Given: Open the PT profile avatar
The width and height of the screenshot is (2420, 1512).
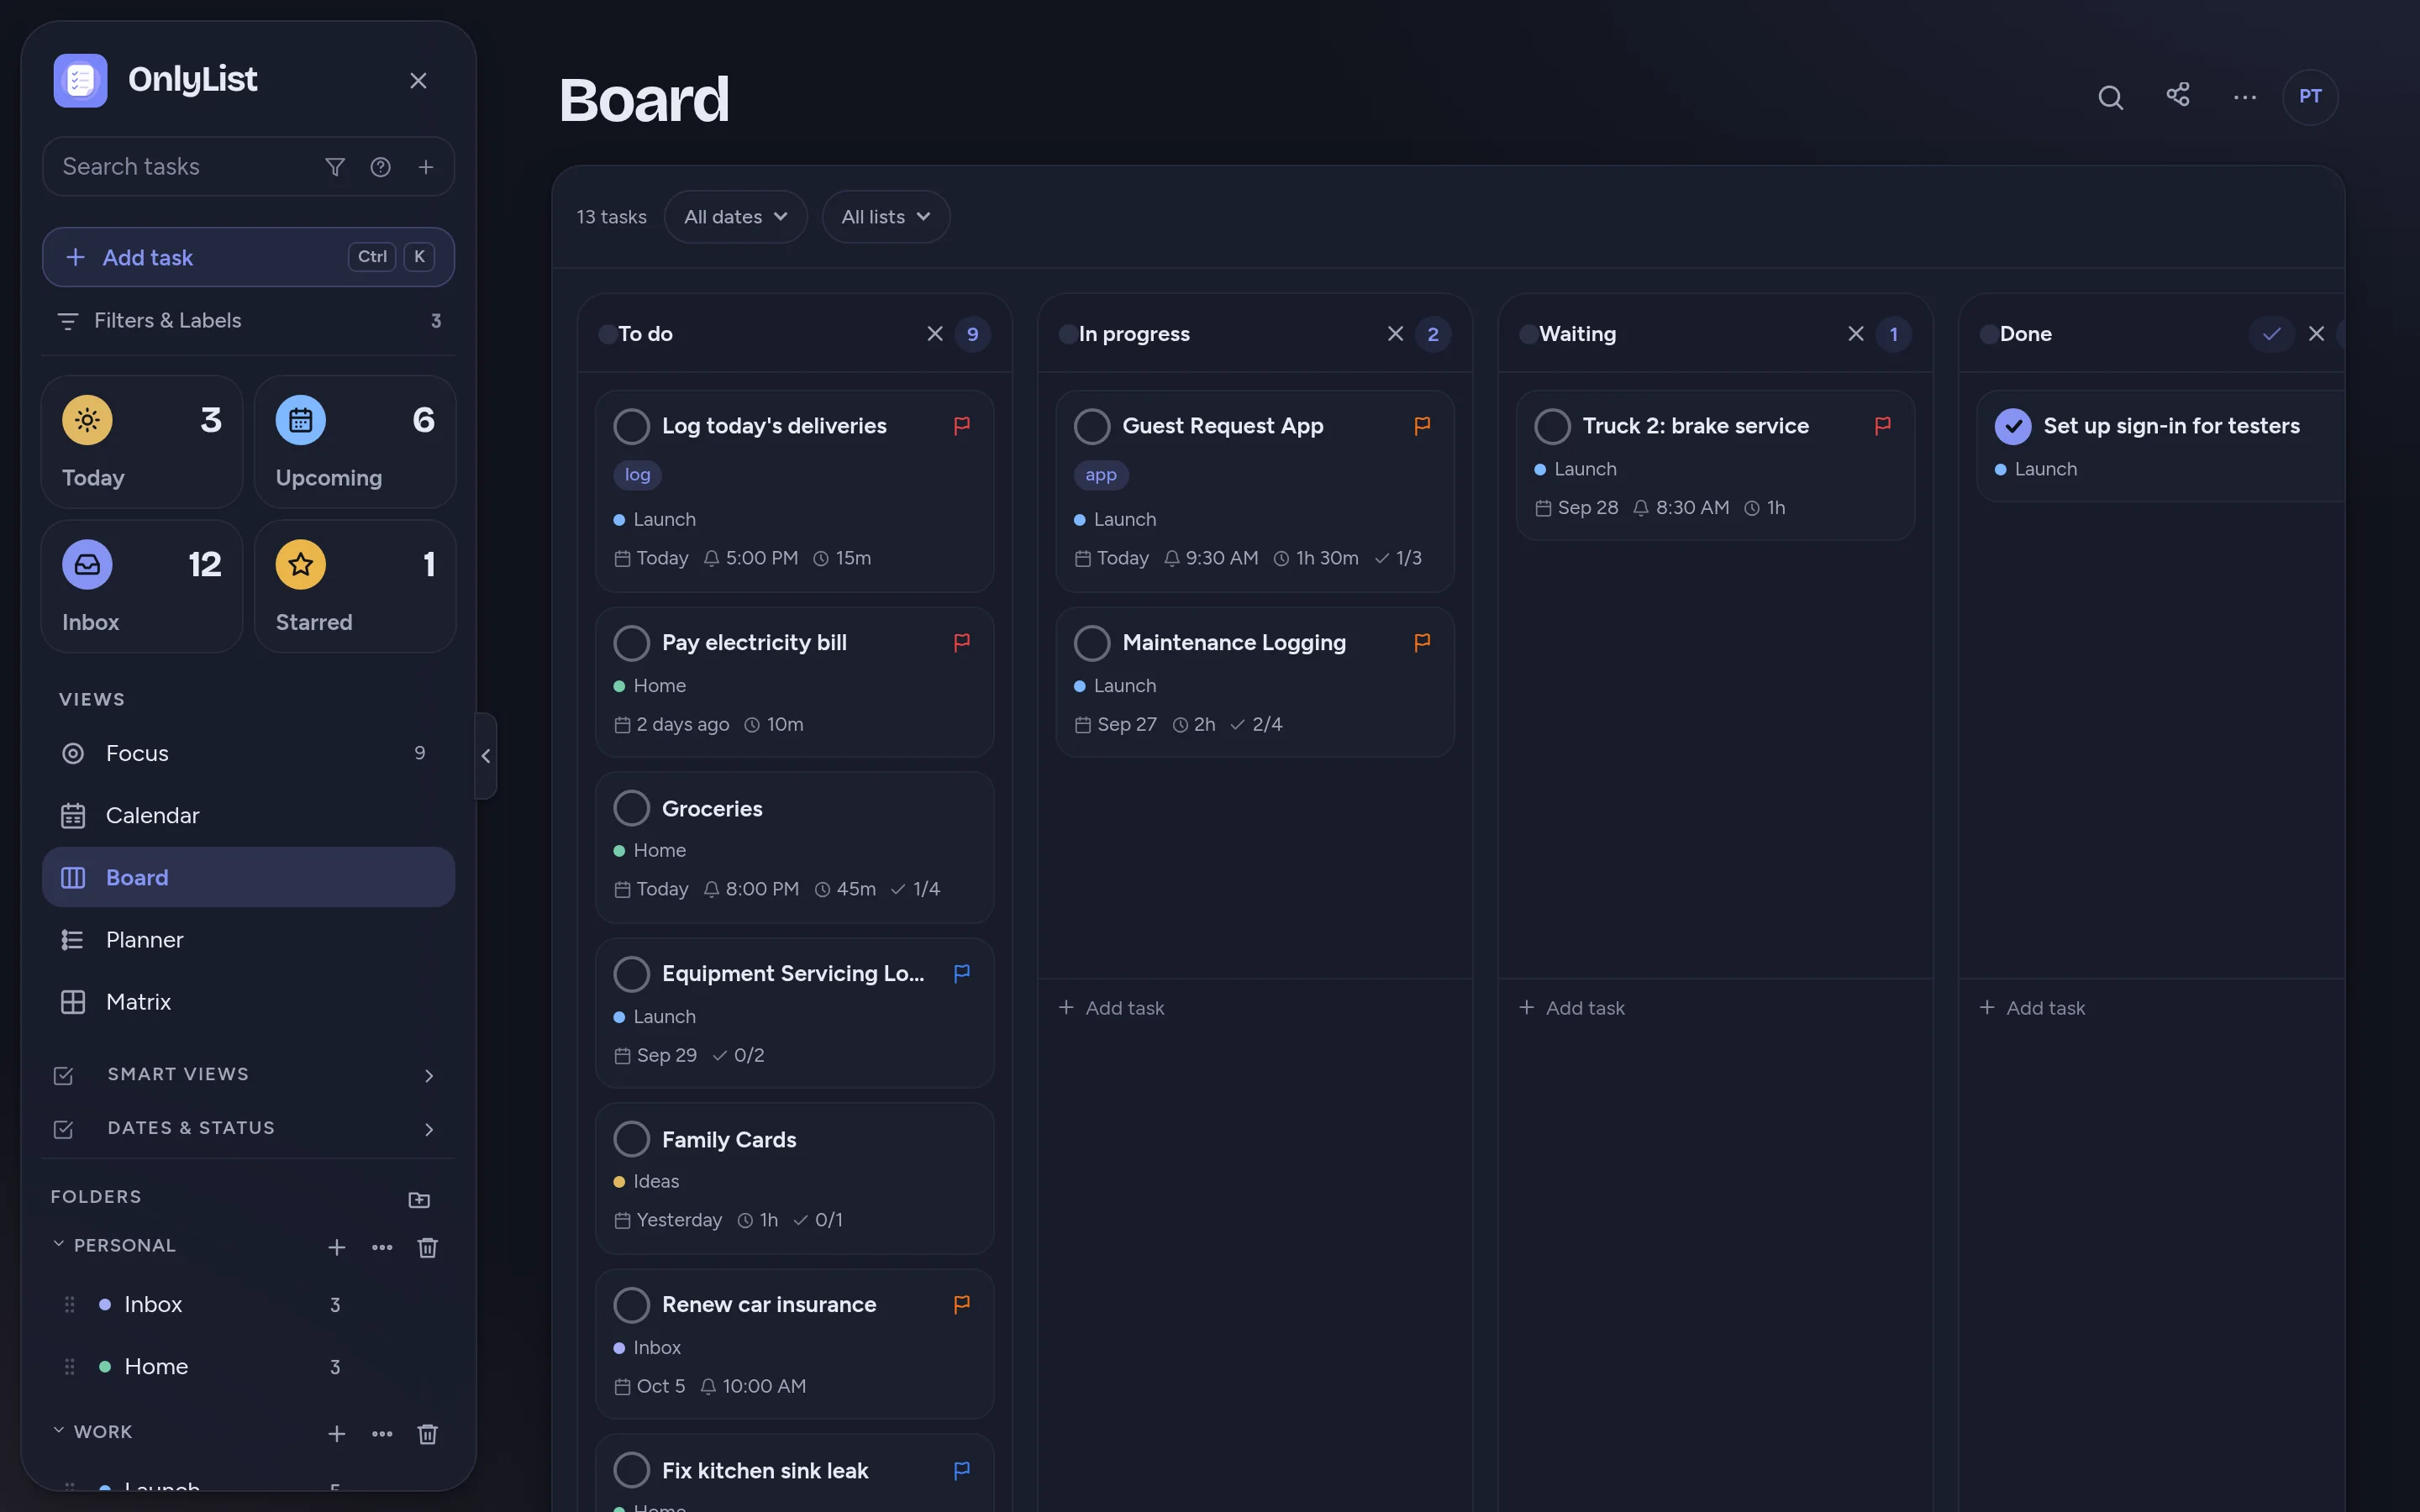Looking at the screenshot, I should [x=2310, y=97].
